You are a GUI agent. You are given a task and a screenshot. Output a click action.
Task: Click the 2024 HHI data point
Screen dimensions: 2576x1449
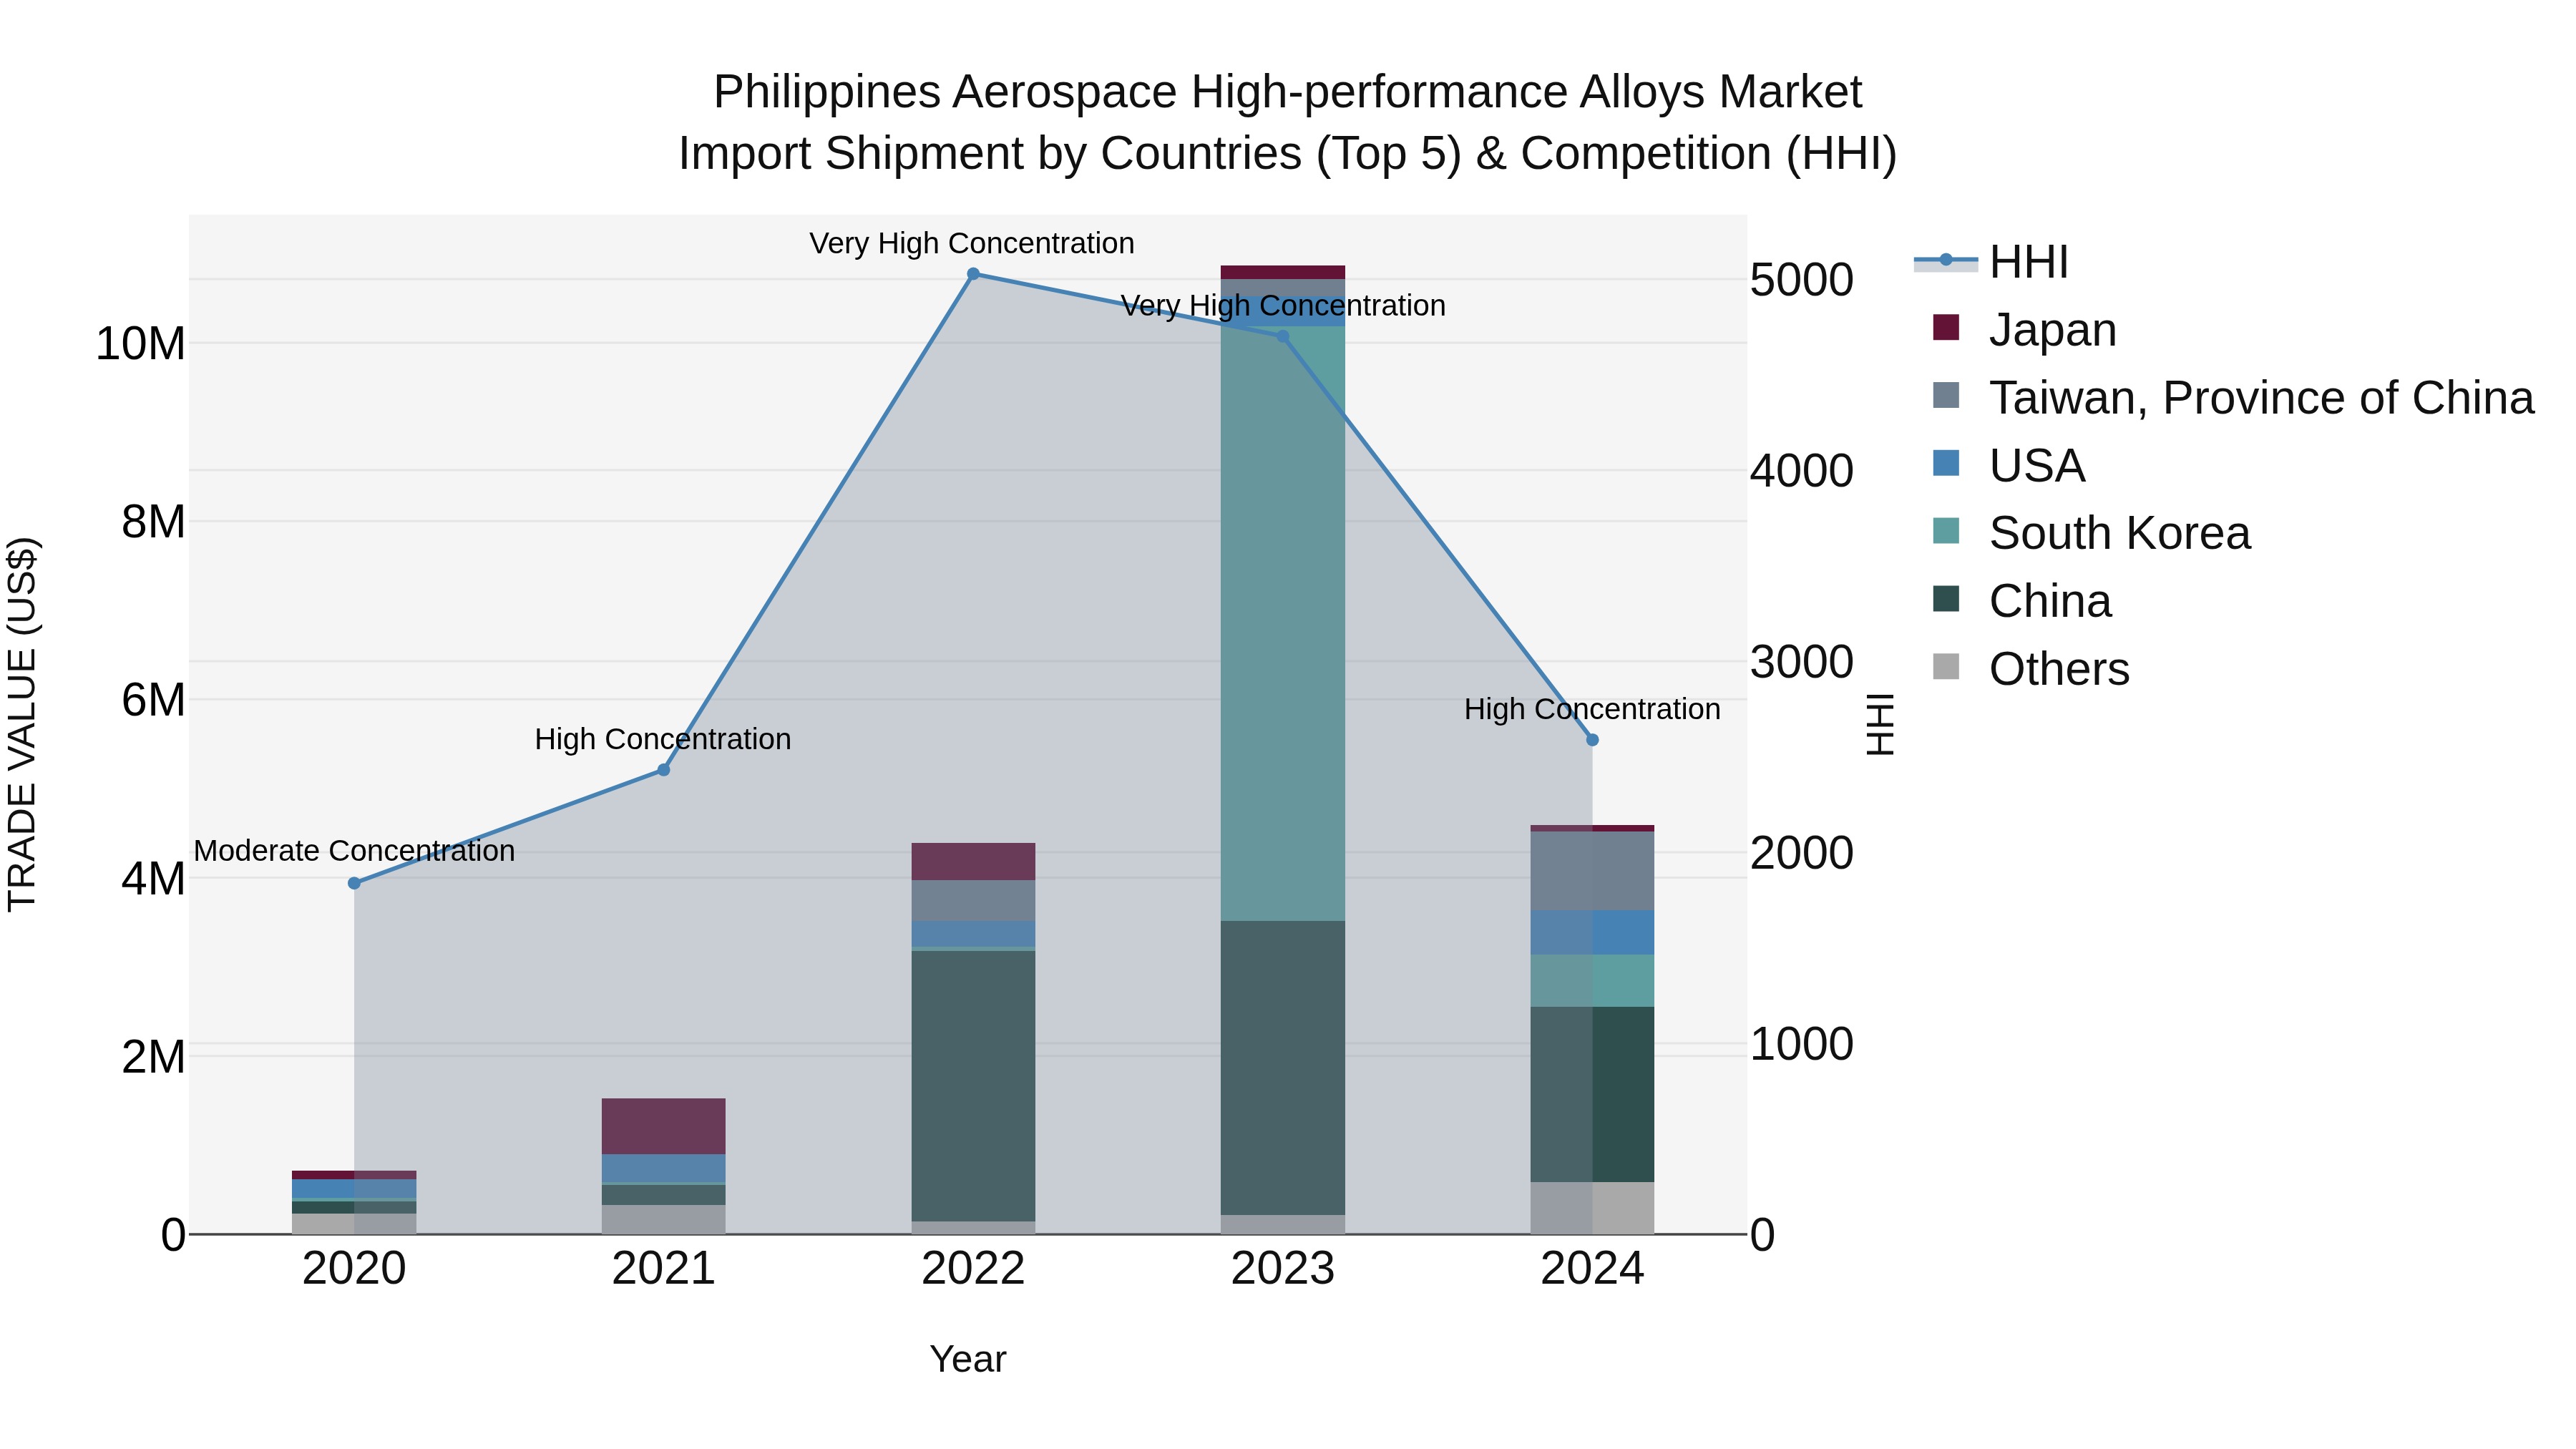1592,740
